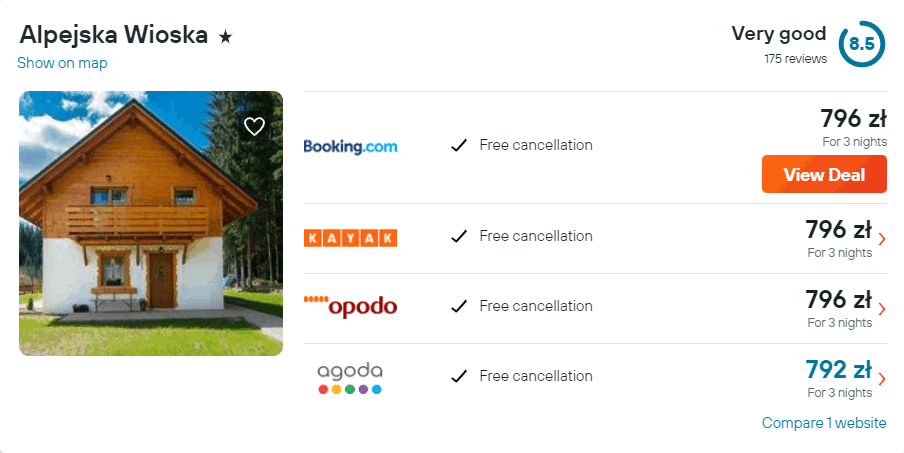This screenshot has height=453, width=904.
Task: Click the 8.5 rating circle
Action: tap(861, 44)
